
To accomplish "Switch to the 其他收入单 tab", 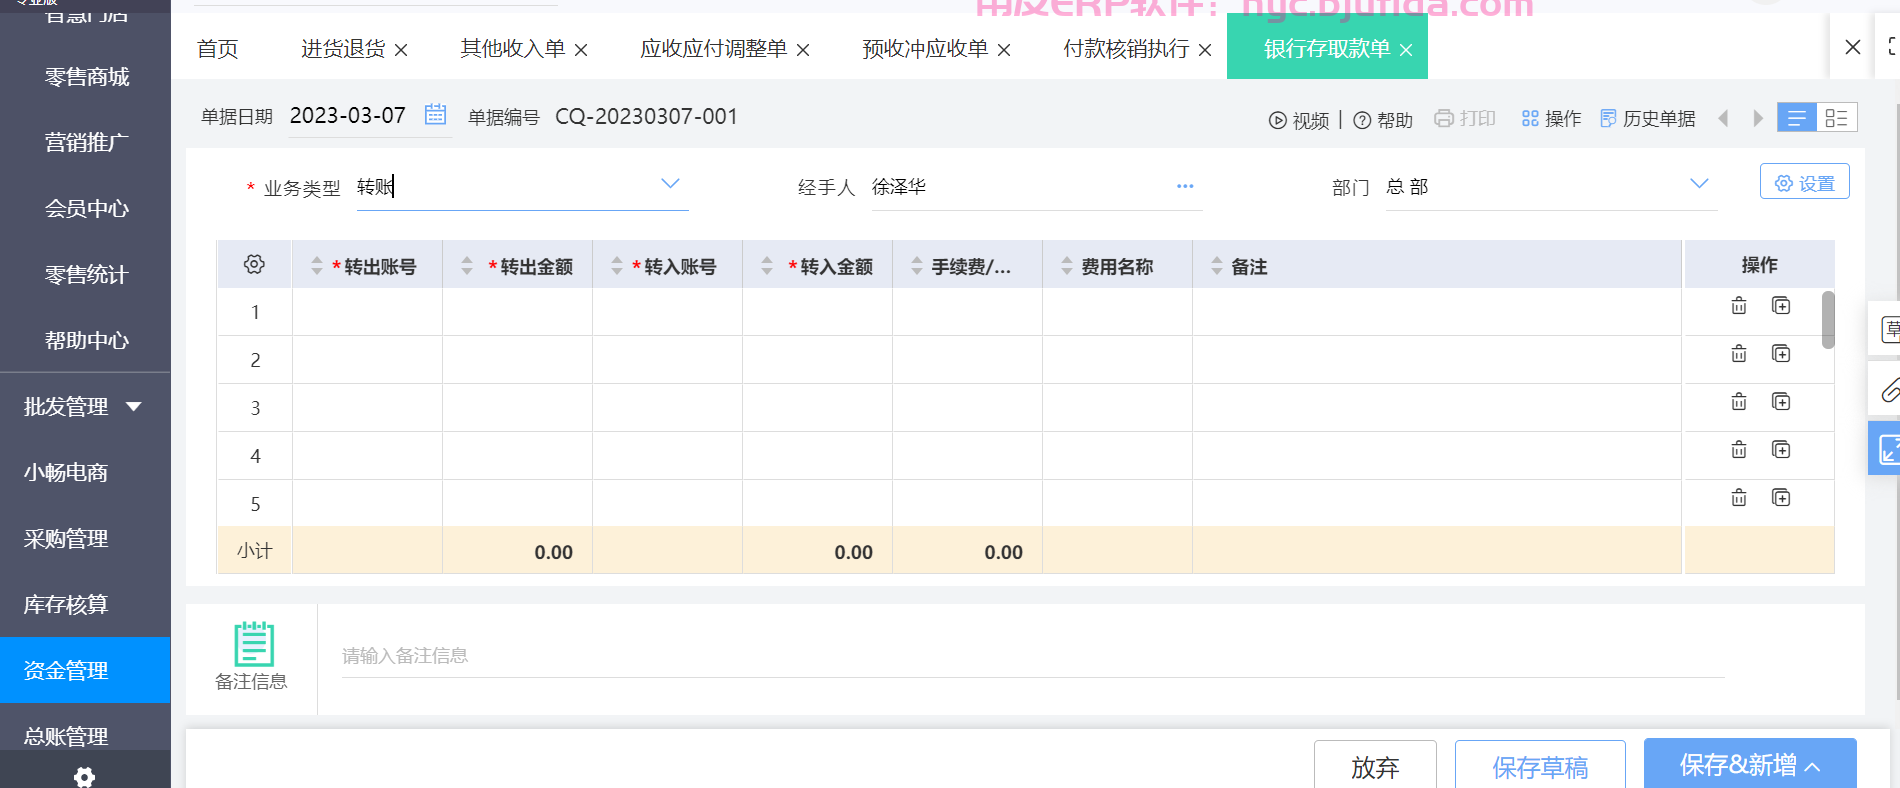I will click(x=513, y=48).
